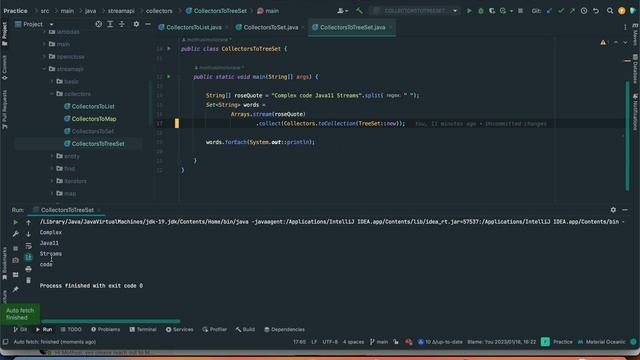Click the warning indicator in editor corner
640x360 pixels.
point(603,42)
